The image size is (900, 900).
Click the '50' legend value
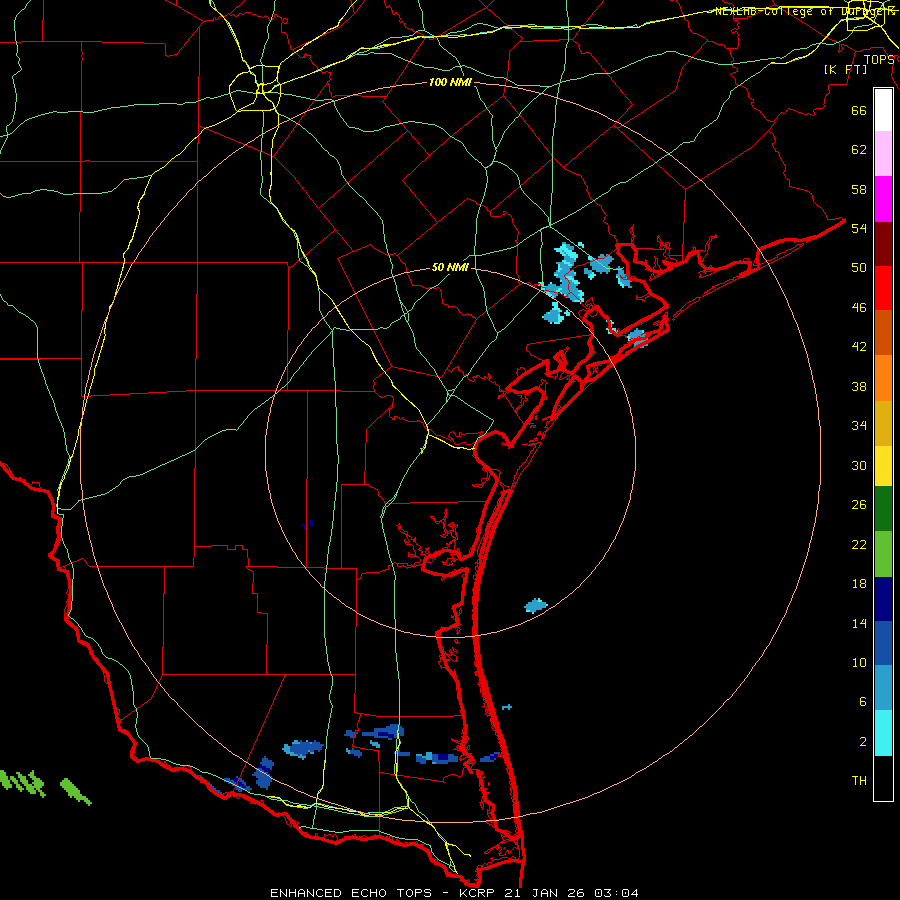(859, 268)
